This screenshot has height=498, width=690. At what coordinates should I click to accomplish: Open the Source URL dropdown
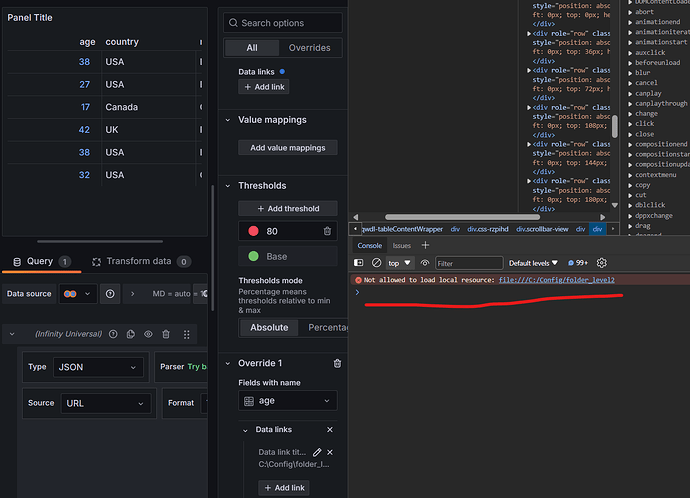click(106, 403)
